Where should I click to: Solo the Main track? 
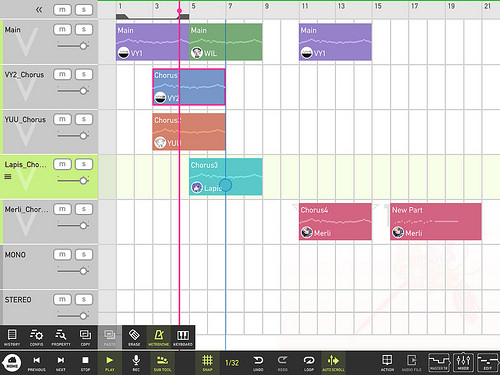pyautogui.click(x=84, y=29)
